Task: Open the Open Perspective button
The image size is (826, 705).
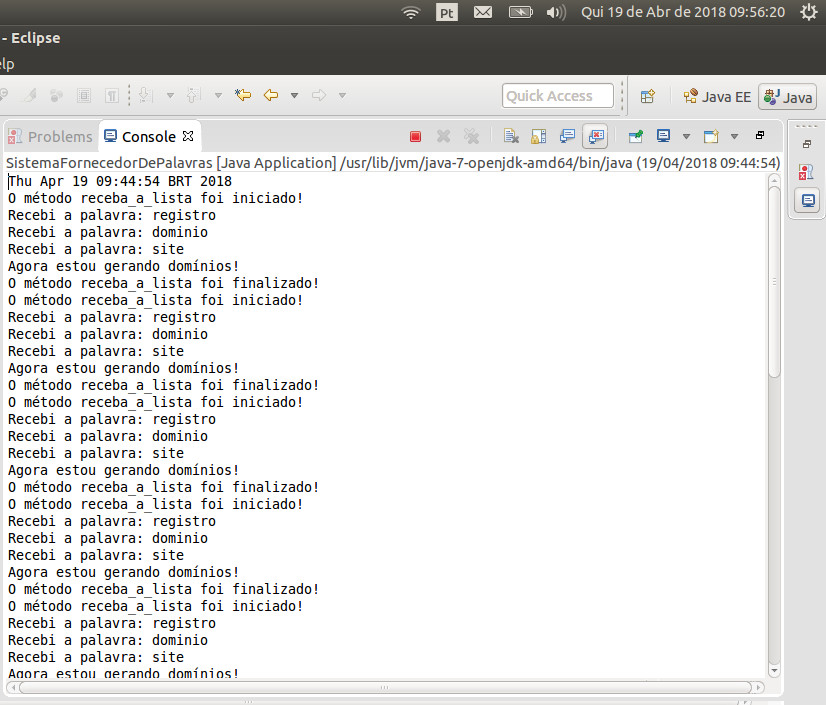Action: click(x=647, y=96)
